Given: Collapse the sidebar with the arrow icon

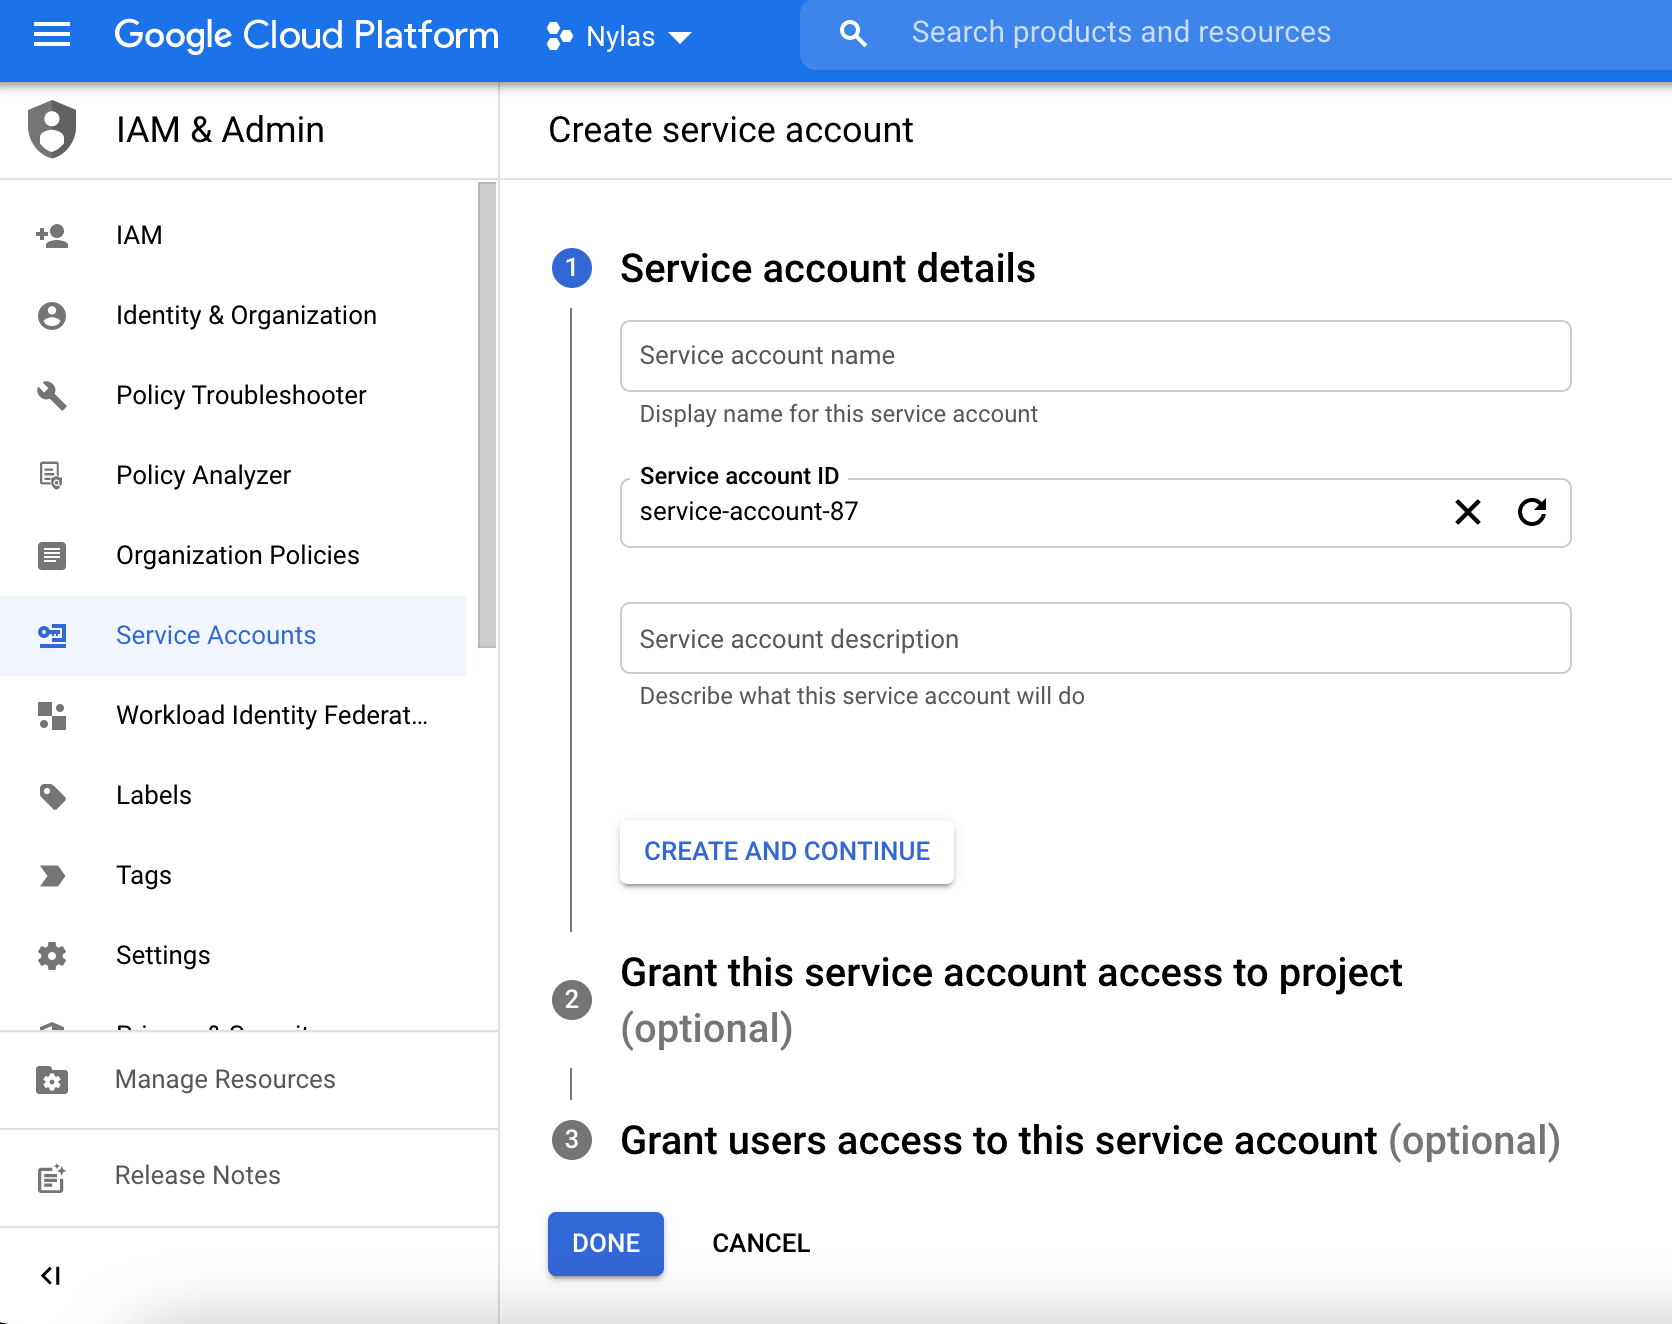Looking at the screenshot, I should [51, 1276].
